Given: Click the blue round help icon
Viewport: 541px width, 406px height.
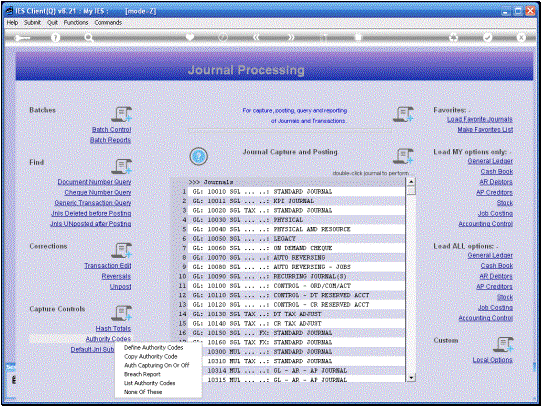Looking at the screenshot, I should (x=198, y=156).
